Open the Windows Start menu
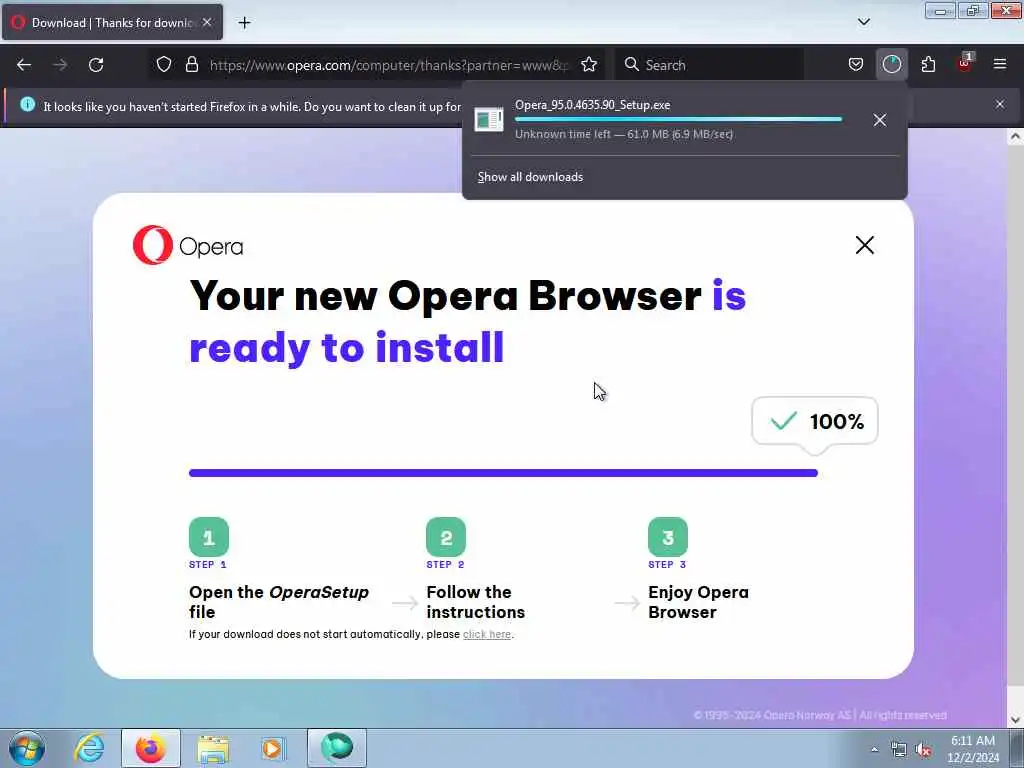Screen dimensions: 1024x768 [x=27, y=748]
